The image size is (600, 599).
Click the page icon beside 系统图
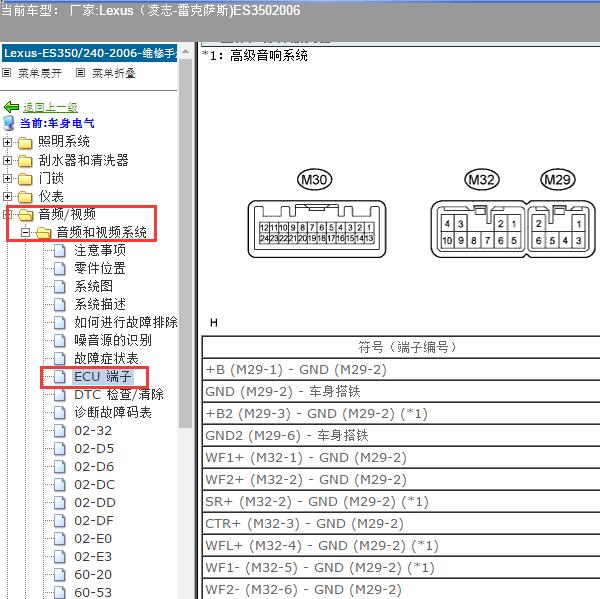61,286
